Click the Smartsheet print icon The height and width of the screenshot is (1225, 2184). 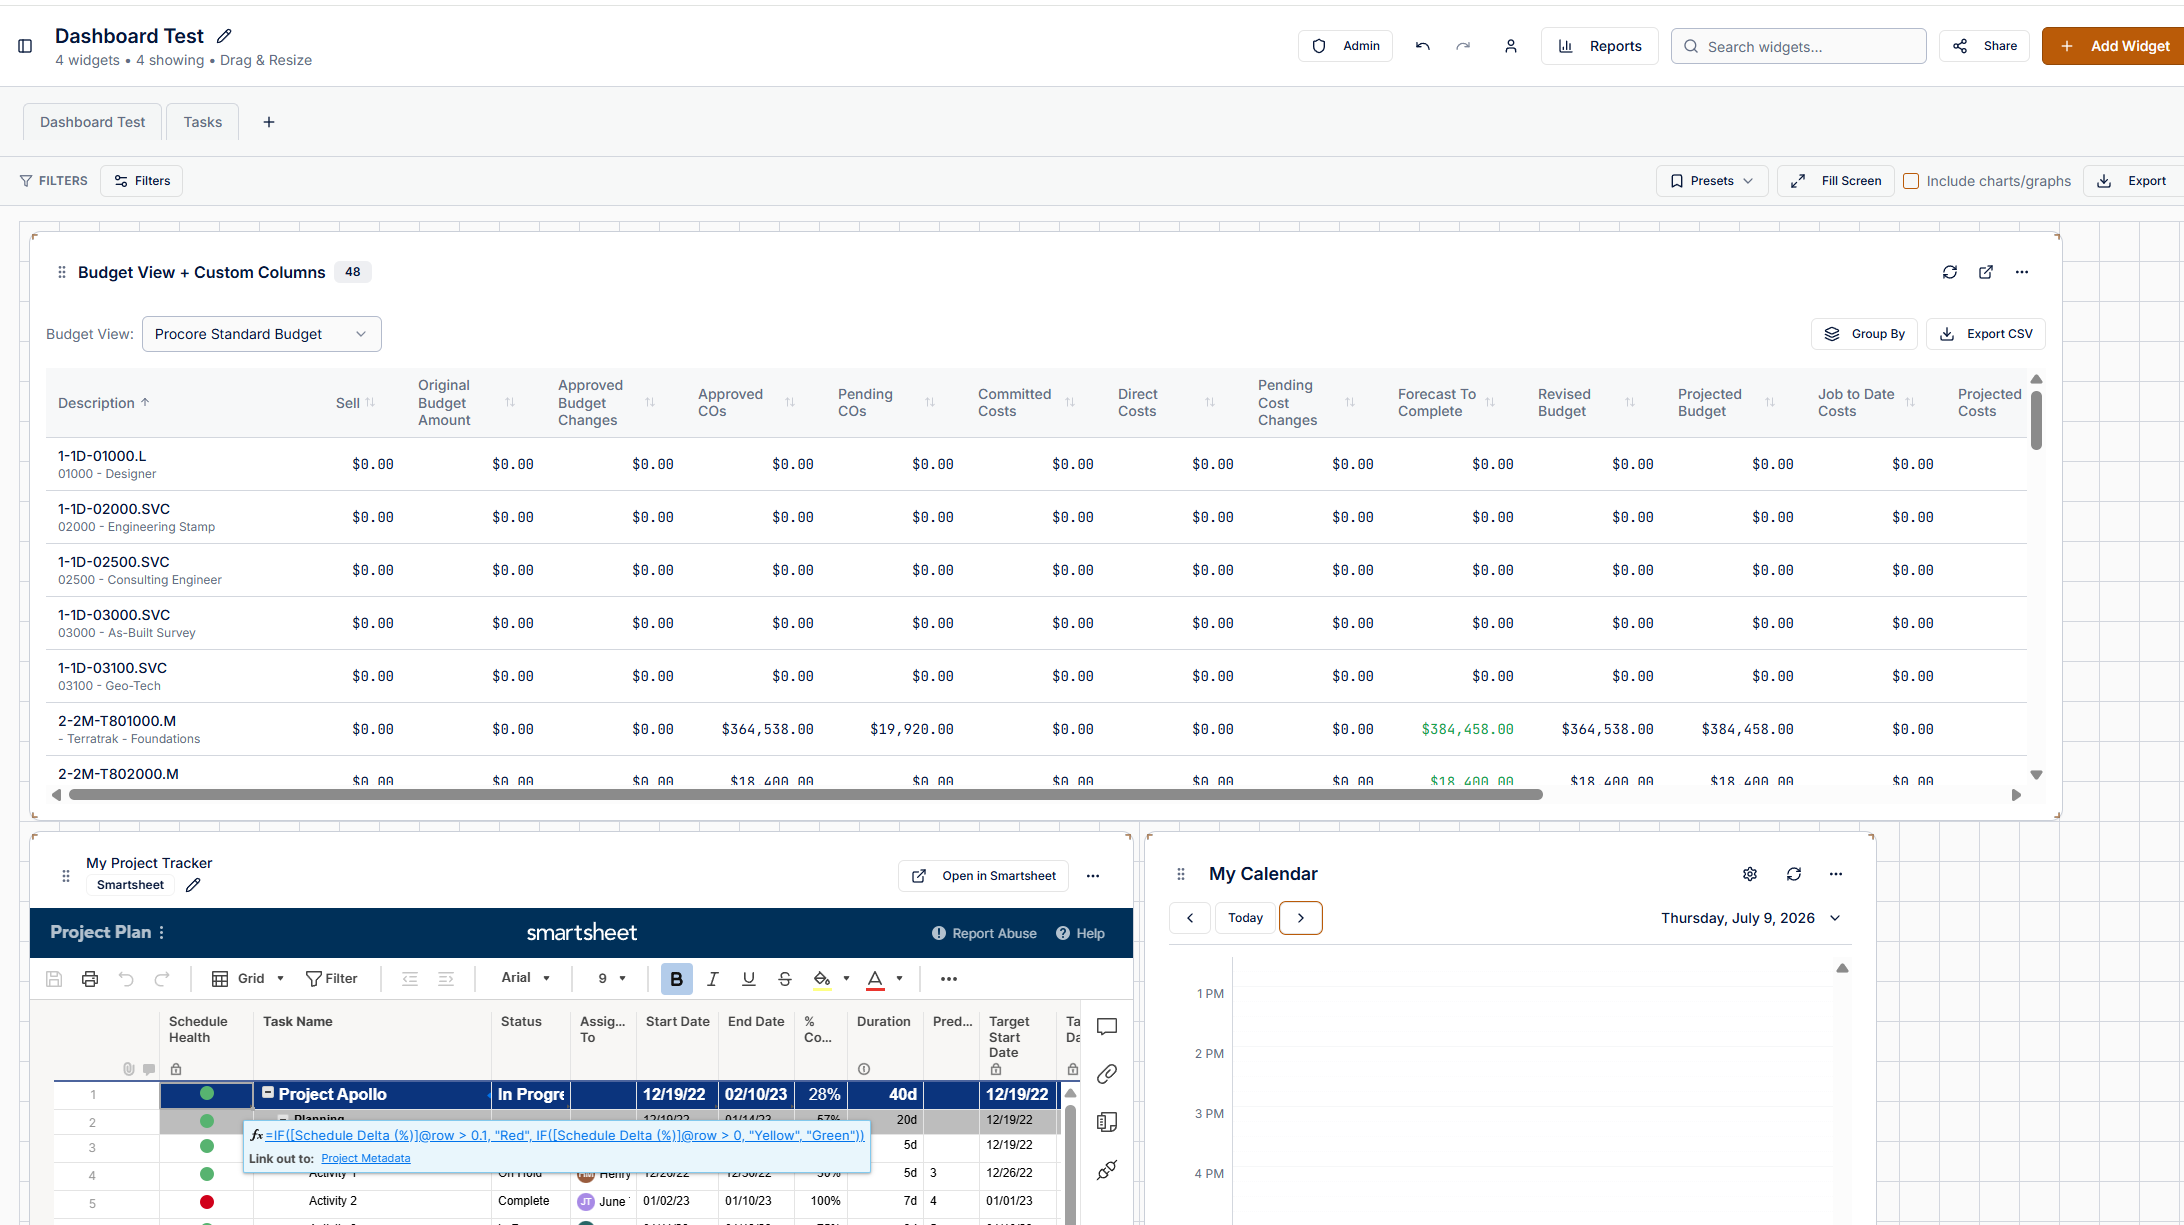pyautogui.click(x=90, y=979)
